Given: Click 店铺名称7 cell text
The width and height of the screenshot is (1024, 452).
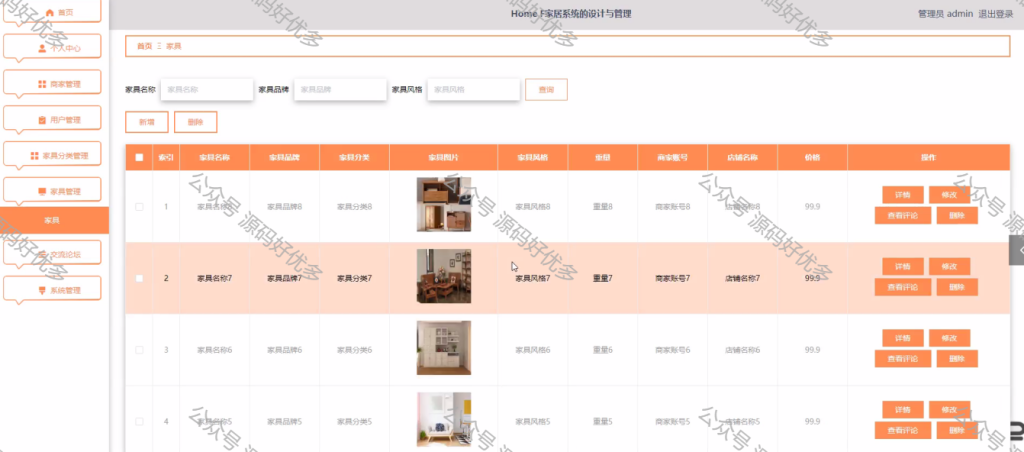Looking at the screenshot, I should [x=743, y=278].
